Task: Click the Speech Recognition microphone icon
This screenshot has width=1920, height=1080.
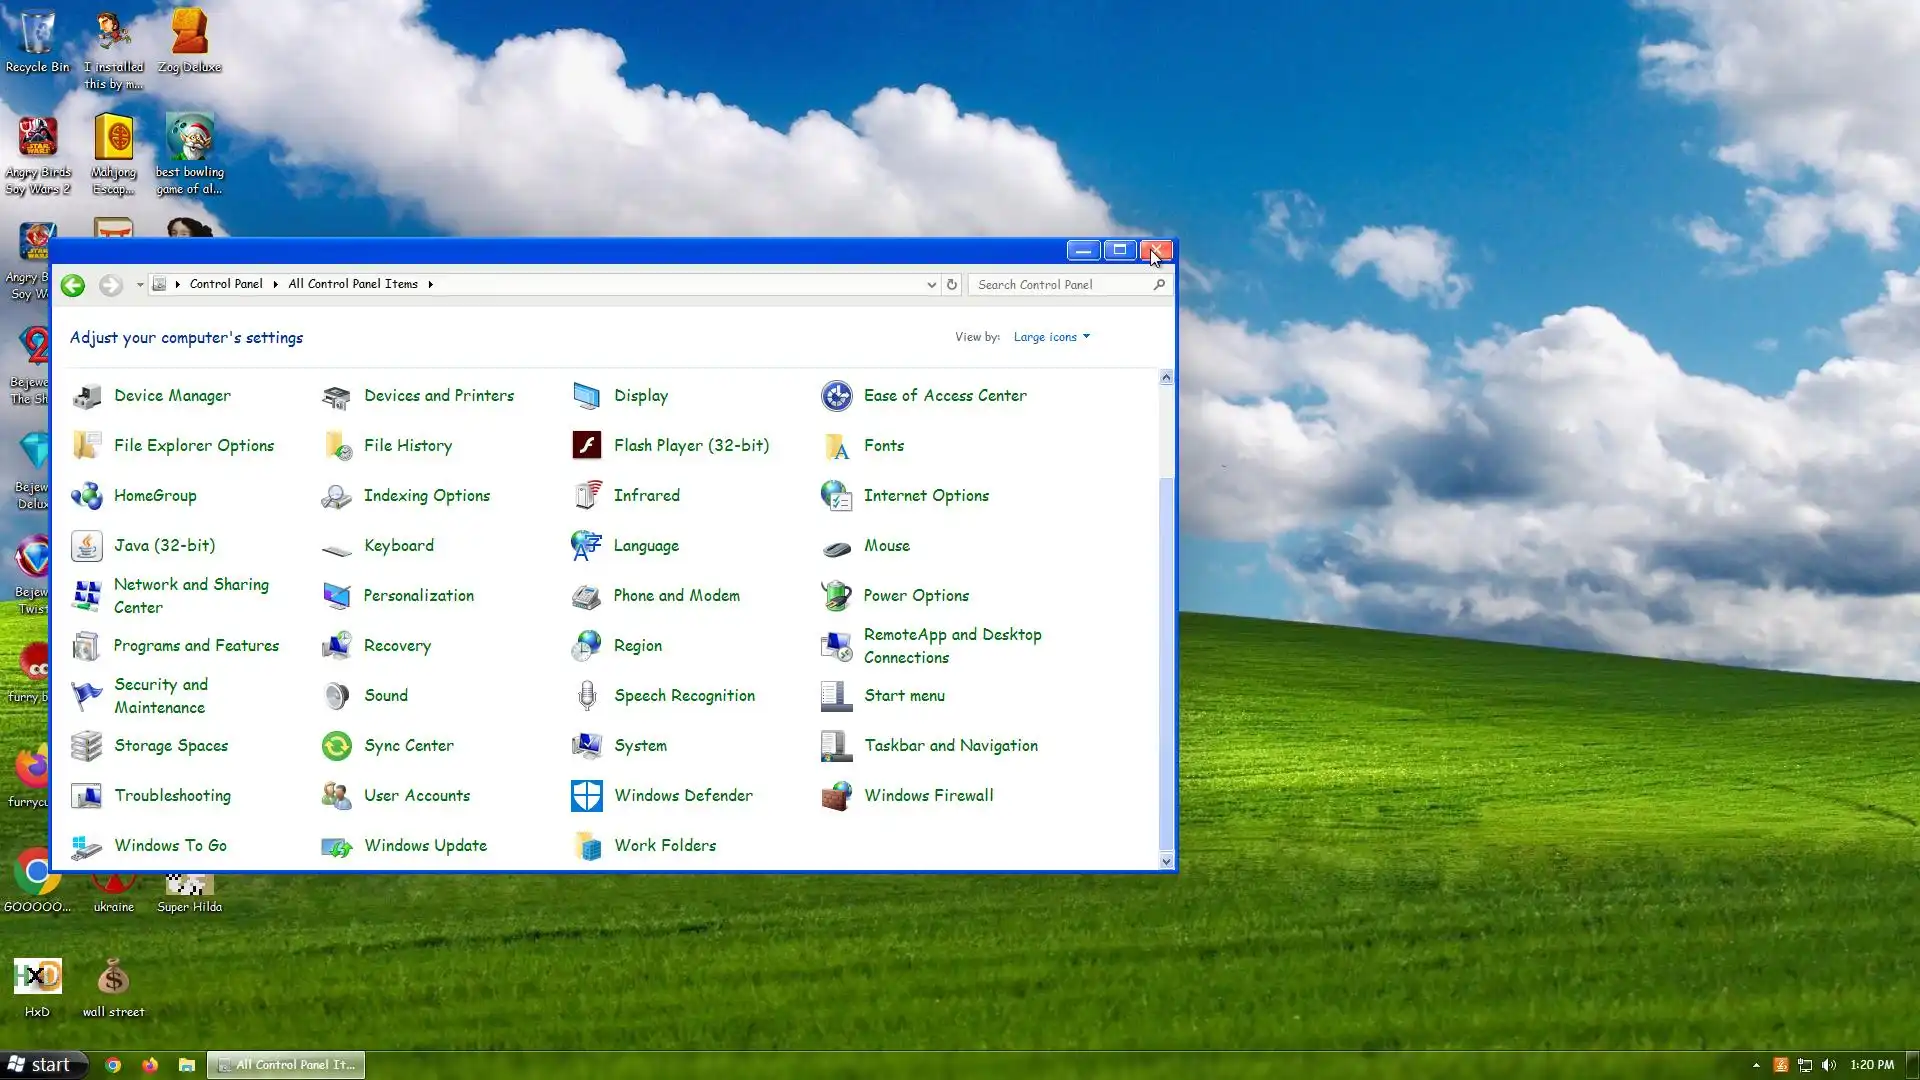Action: click(x=587, y=695)
